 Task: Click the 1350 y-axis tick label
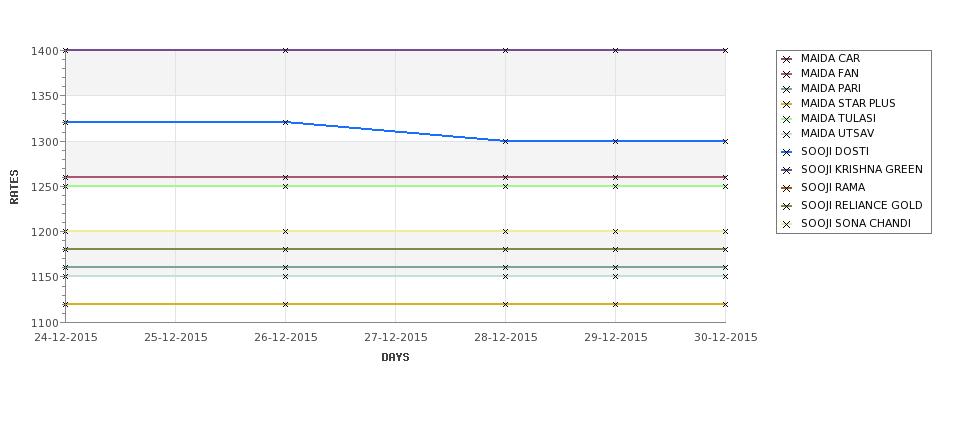click(45, 96)
